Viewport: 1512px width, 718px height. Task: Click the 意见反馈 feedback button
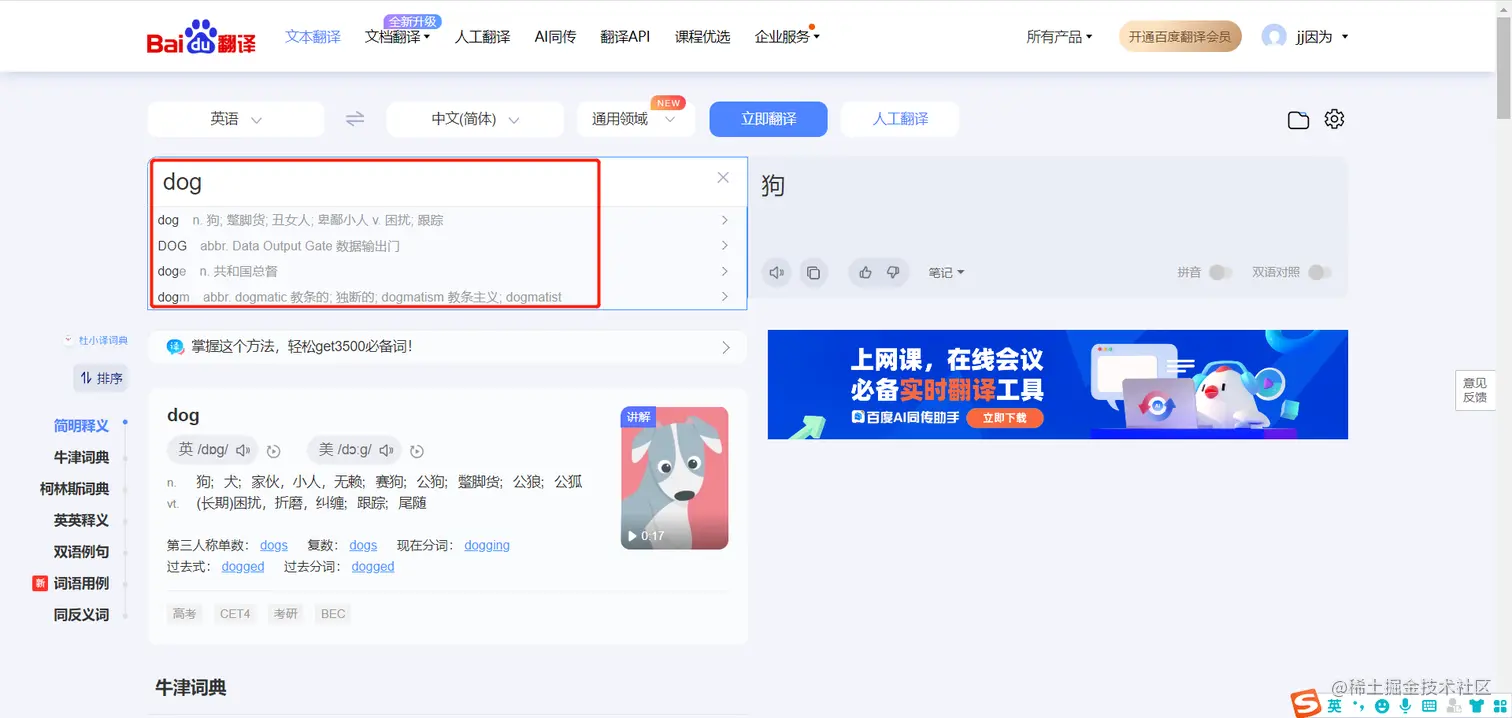tap(1475, 390)
